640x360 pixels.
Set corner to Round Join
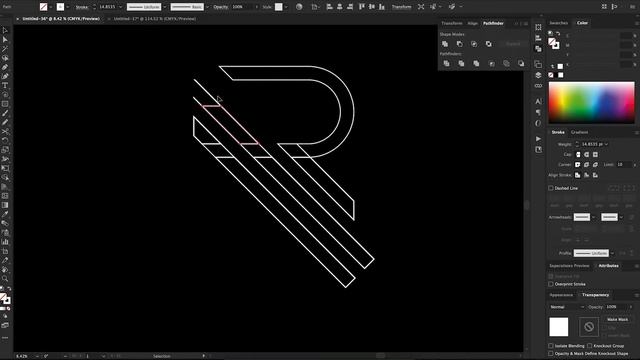(587, 164)
